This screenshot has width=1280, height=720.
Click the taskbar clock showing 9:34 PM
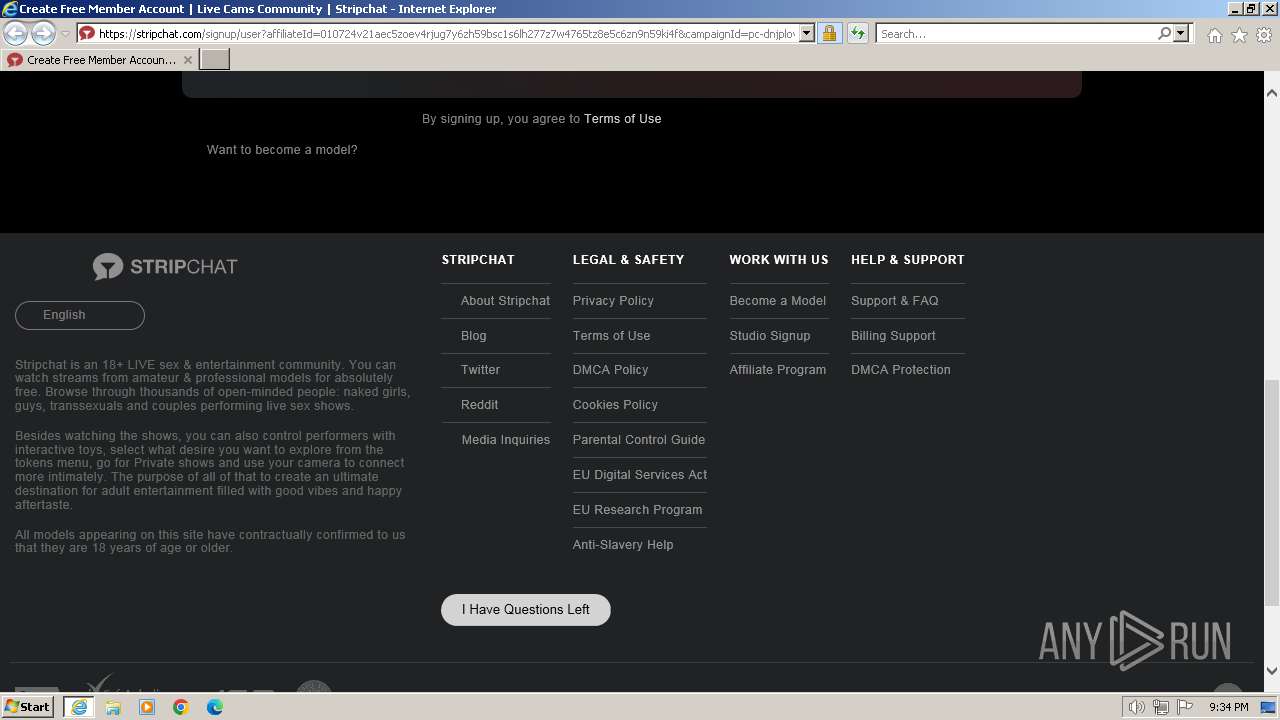[1228, 707]
